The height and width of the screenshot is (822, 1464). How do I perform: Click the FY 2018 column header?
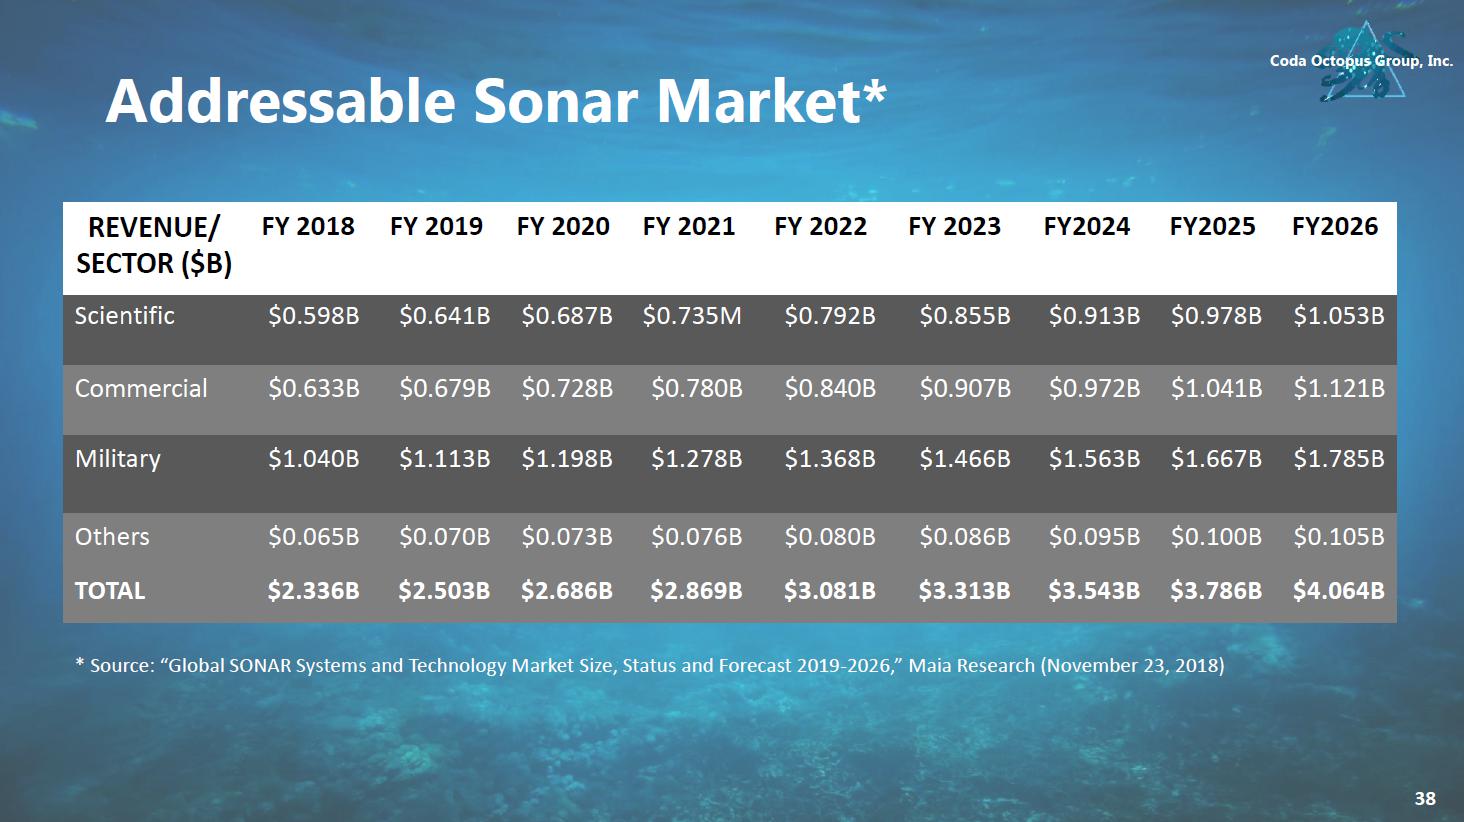308,227
